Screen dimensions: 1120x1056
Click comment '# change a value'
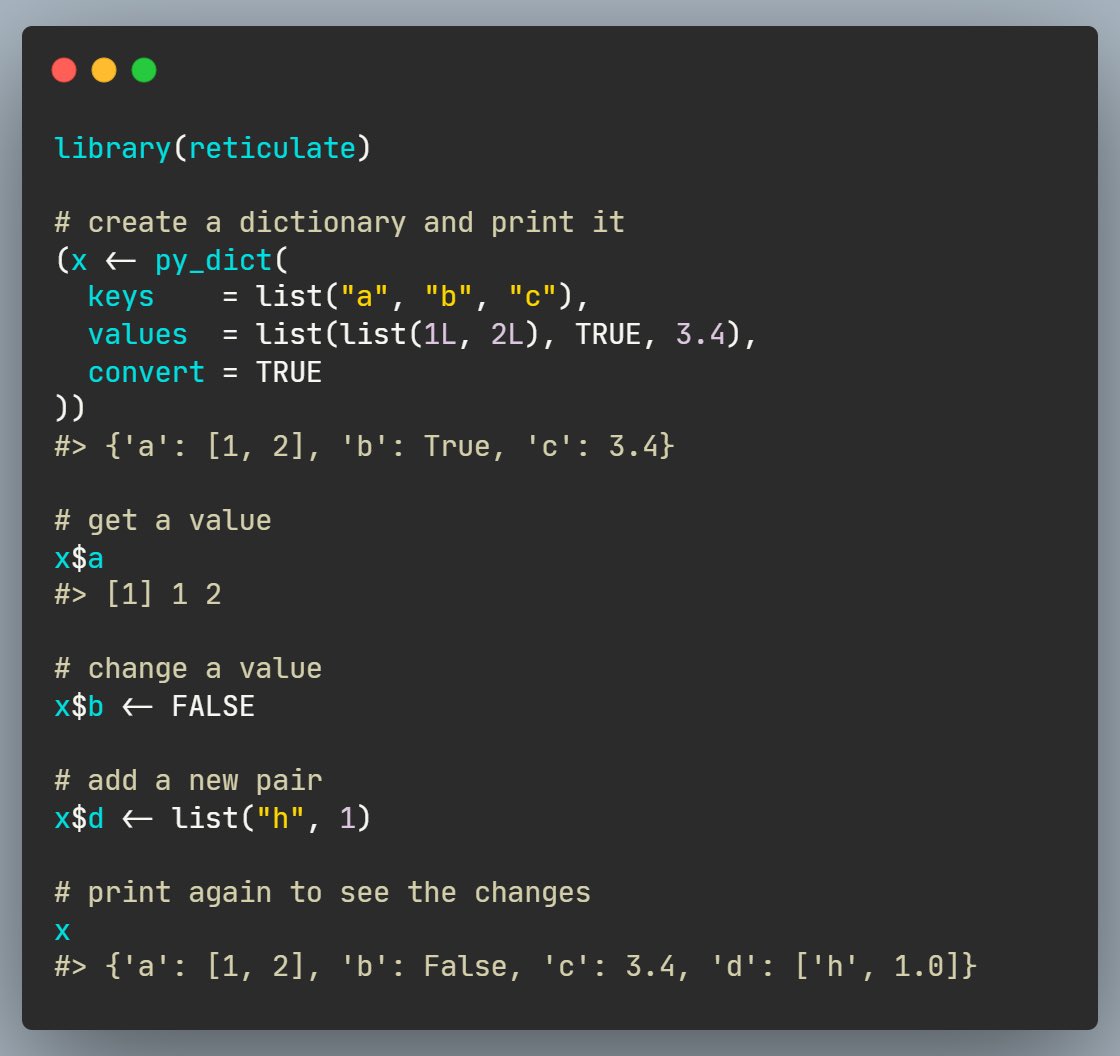tap(188, 669)
